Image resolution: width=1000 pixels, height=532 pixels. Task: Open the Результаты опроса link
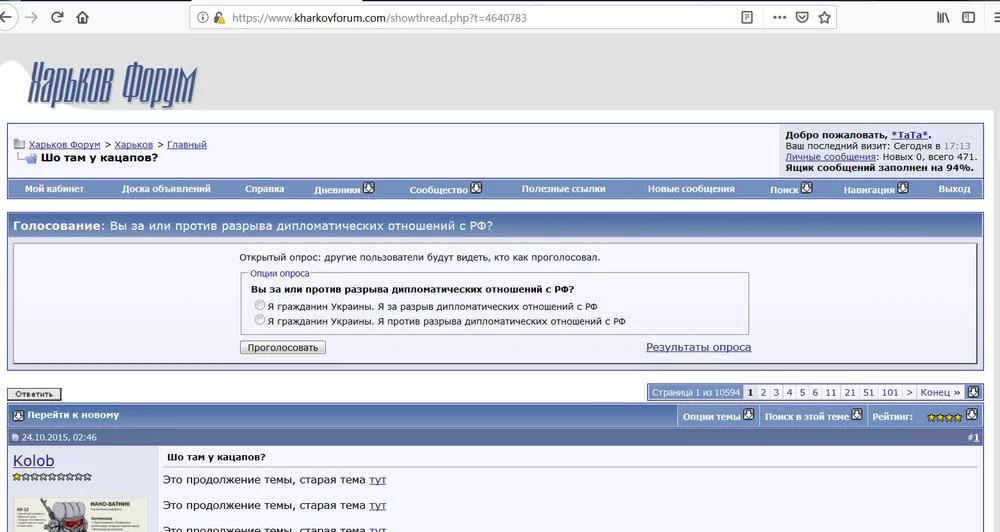point(698,347)
